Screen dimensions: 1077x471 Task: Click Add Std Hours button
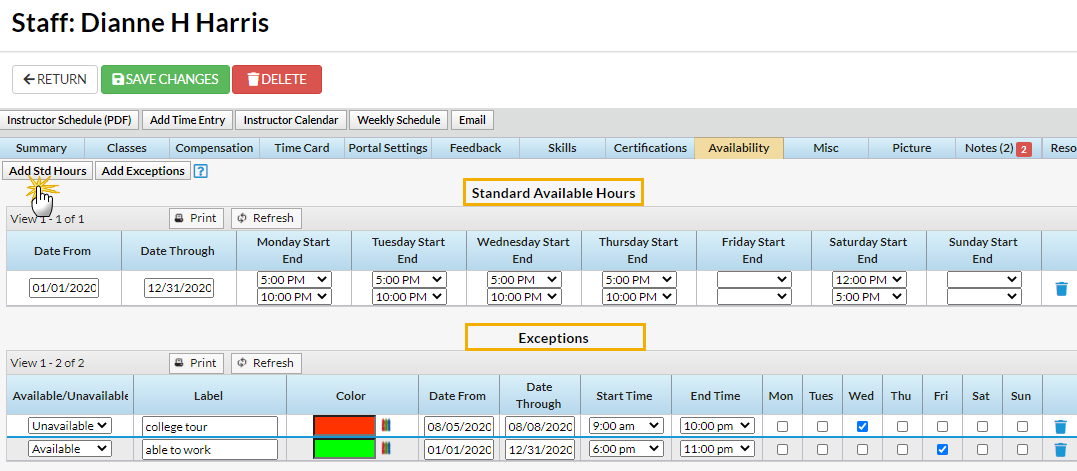[x=47, y=171]
